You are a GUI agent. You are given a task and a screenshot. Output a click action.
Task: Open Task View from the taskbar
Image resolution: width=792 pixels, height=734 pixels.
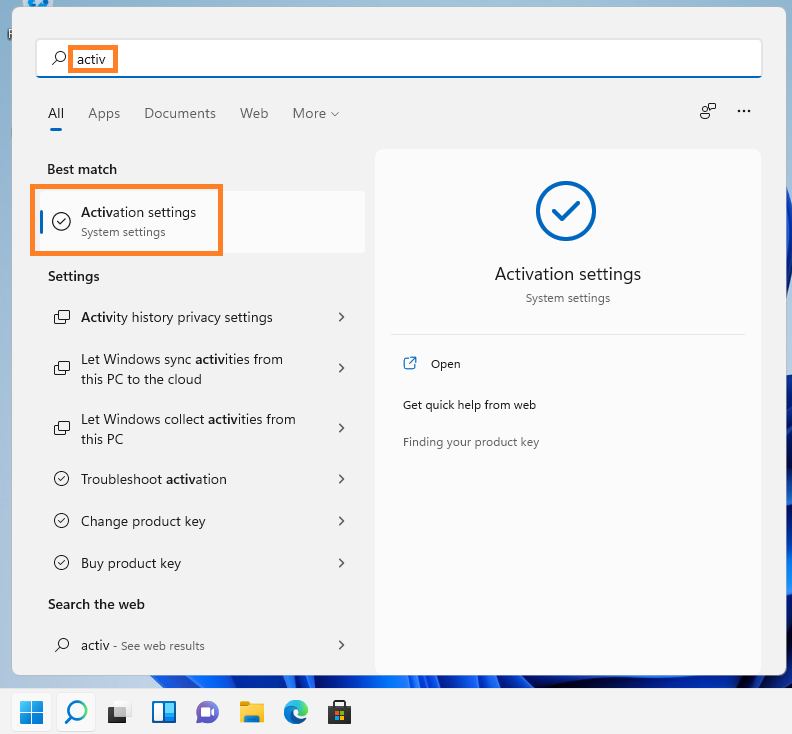tap(119, 712)
